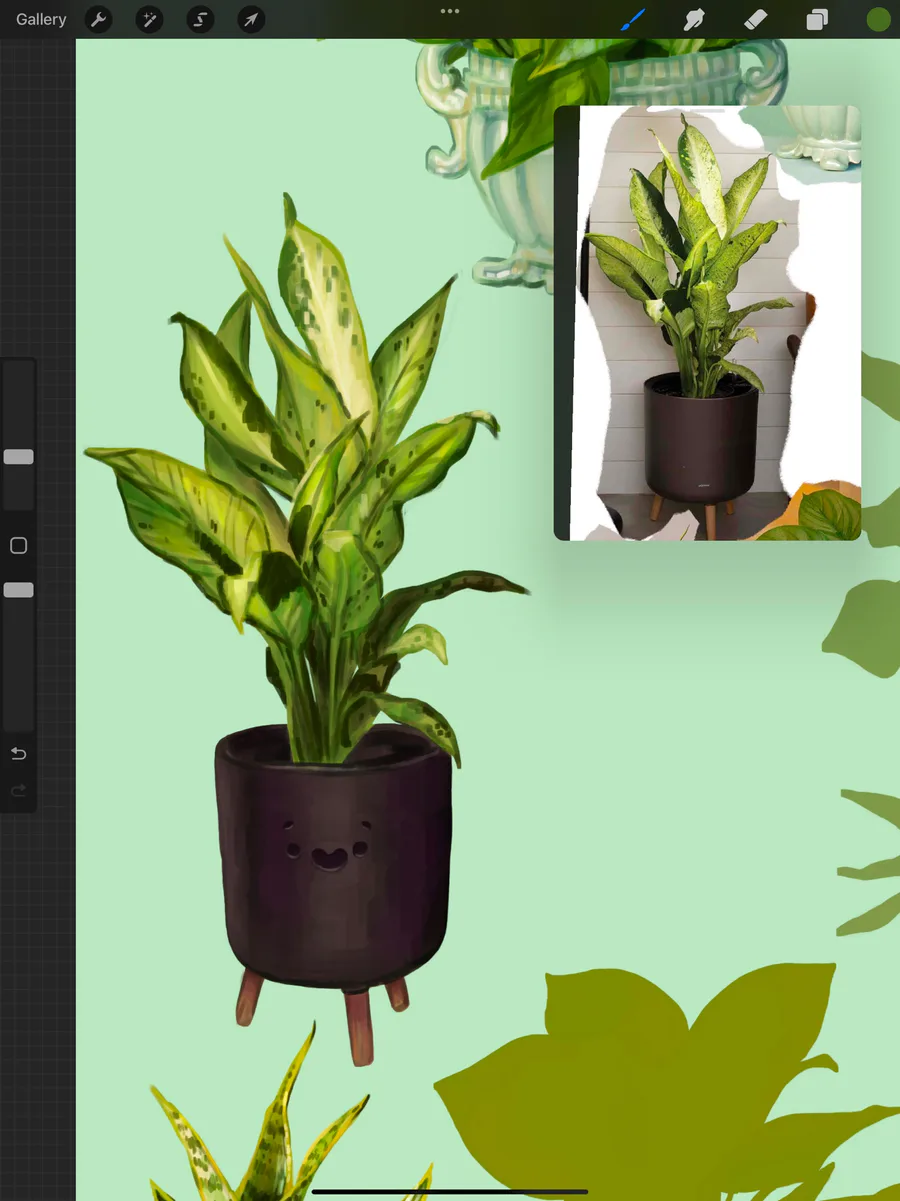Select the Eraser tool
Viewport: 900px width, 1201px height.
tap(756, 19)
